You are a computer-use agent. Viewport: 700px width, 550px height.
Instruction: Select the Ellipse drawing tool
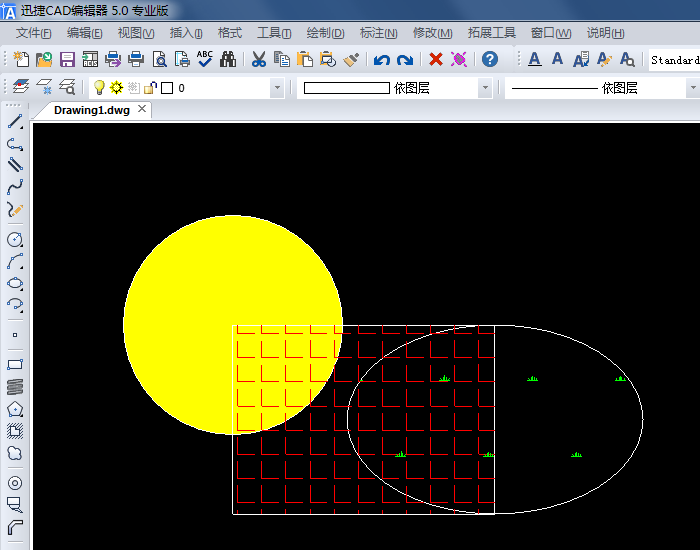[x=15, y=283]
